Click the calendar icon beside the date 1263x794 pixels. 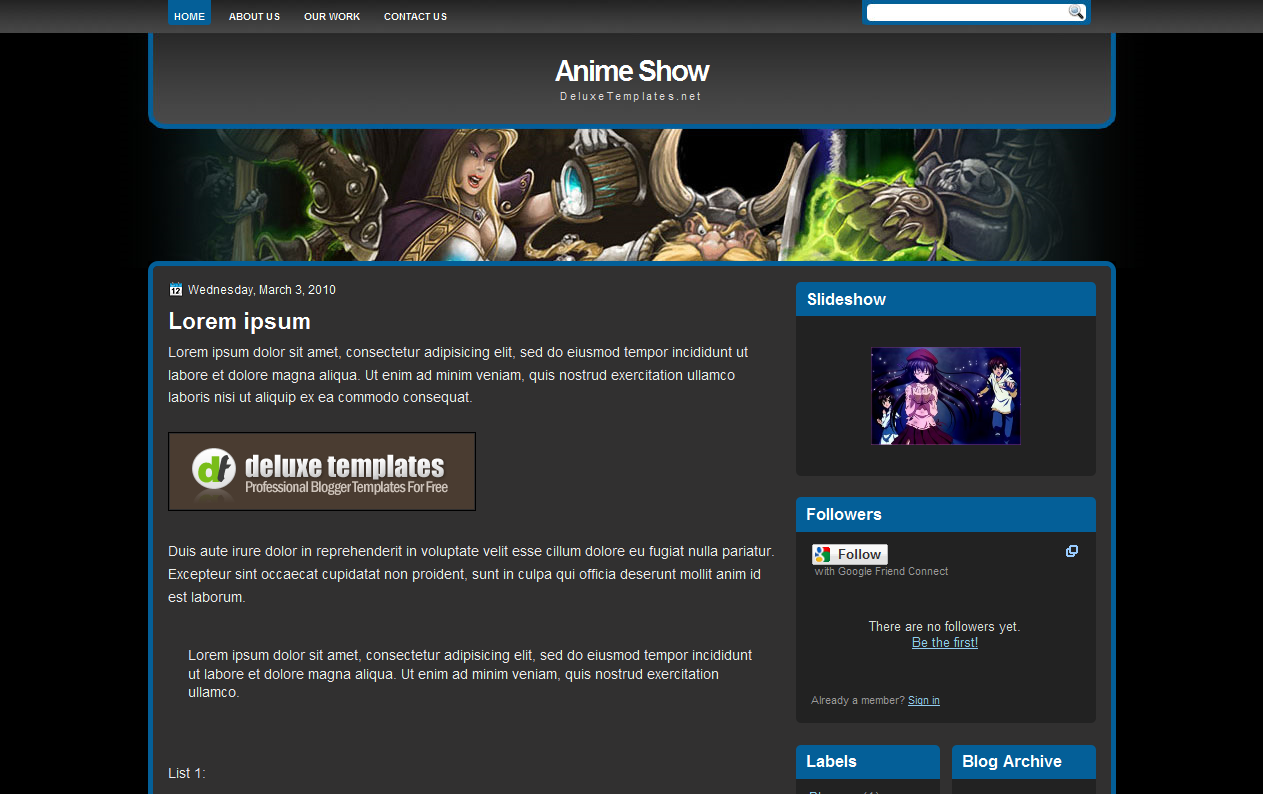pyautogui.click(x=176, y=289)
